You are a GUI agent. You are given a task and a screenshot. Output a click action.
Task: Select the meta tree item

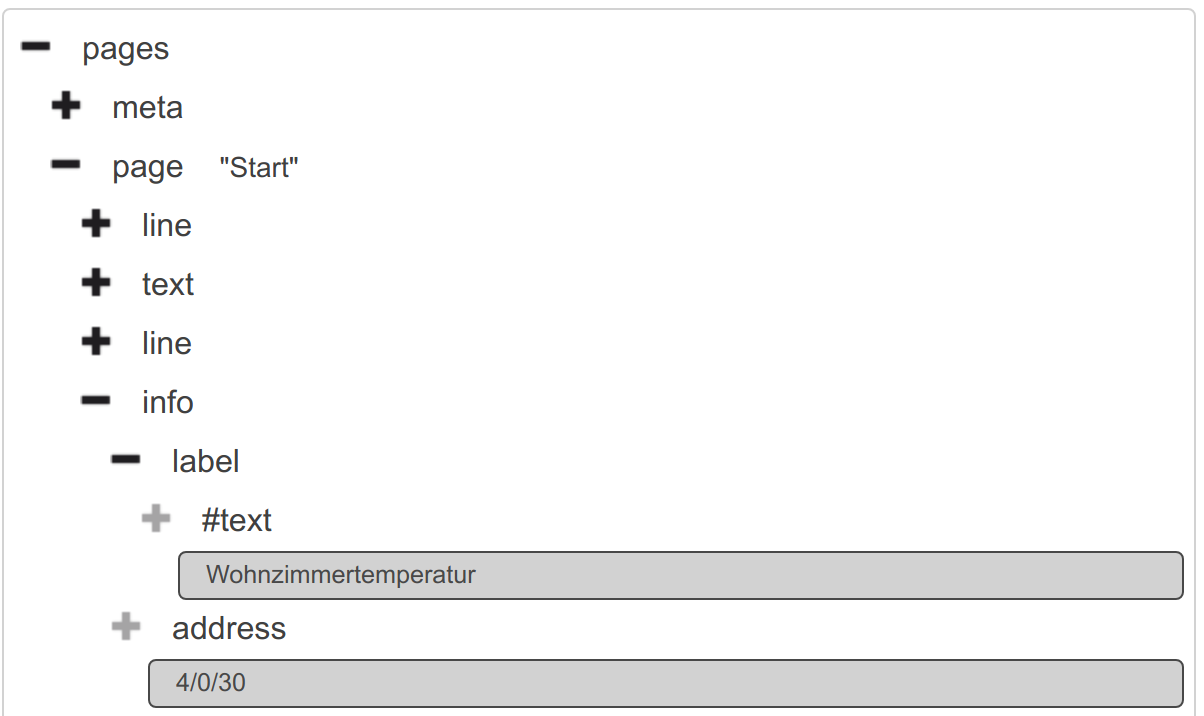(147, 108)
